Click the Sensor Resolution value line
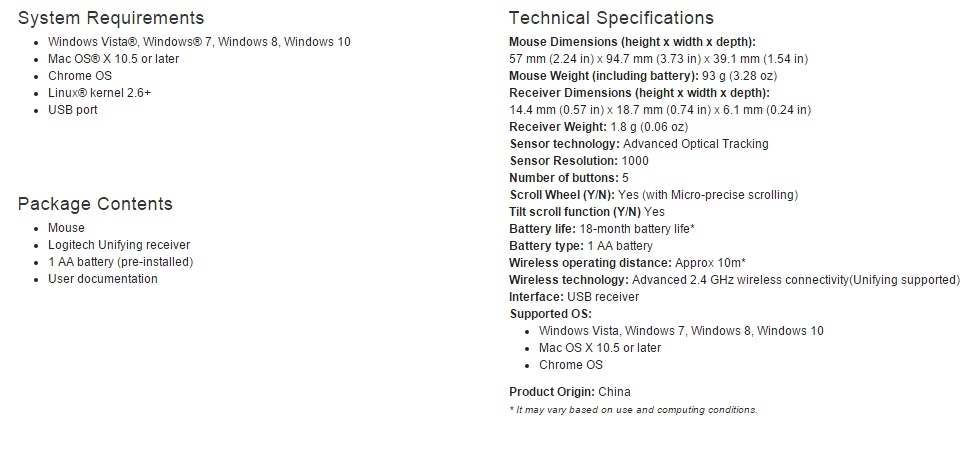Viewport: 979px width, 454px height. tap(579, 161)
